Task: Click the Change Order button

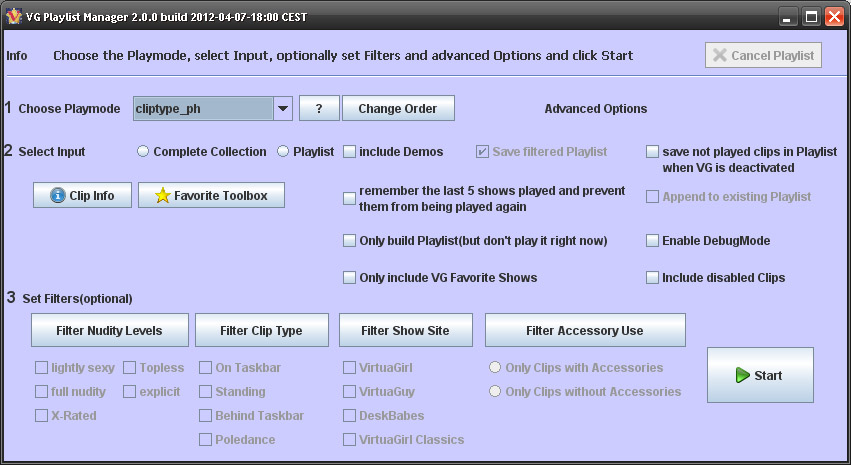Action: click(x=397, y=108)
